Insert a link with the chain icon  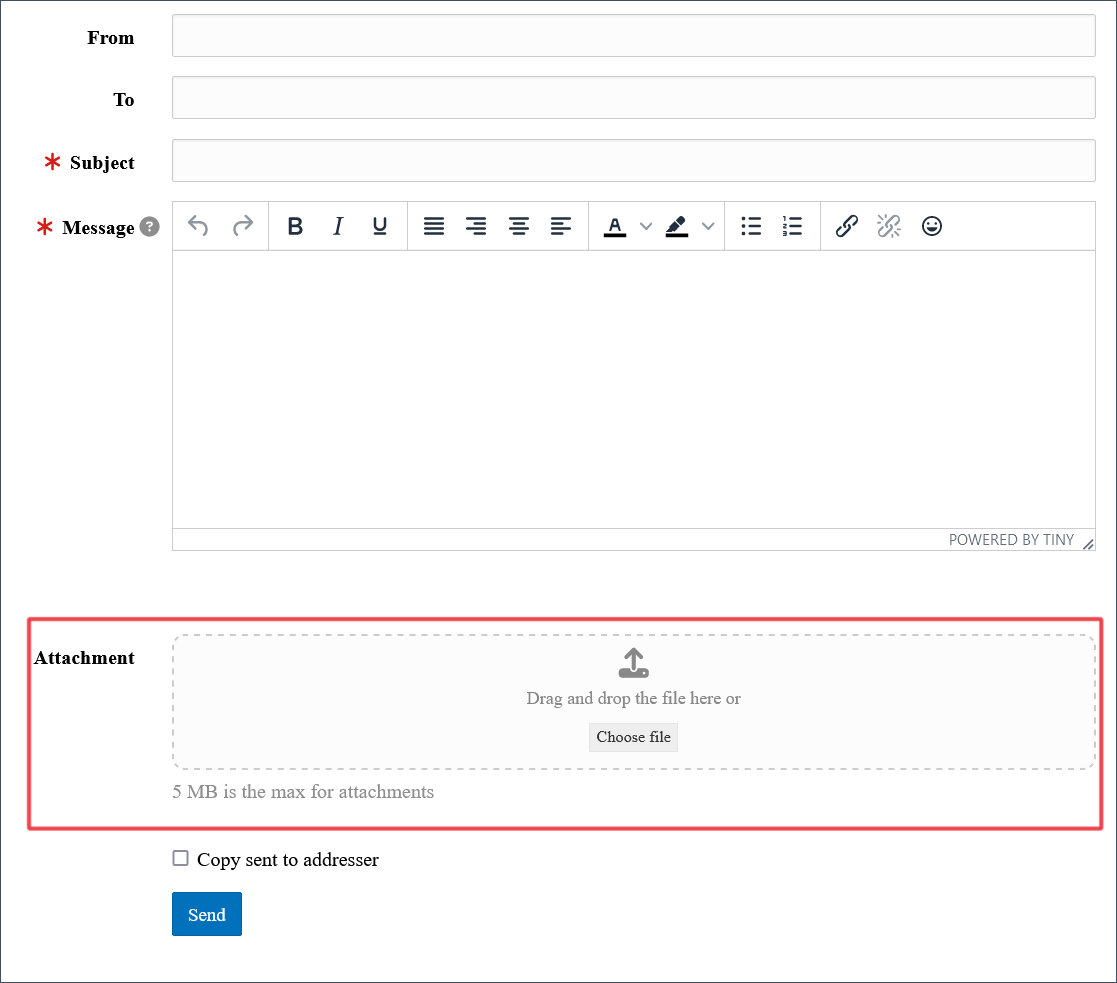[847, 227]
